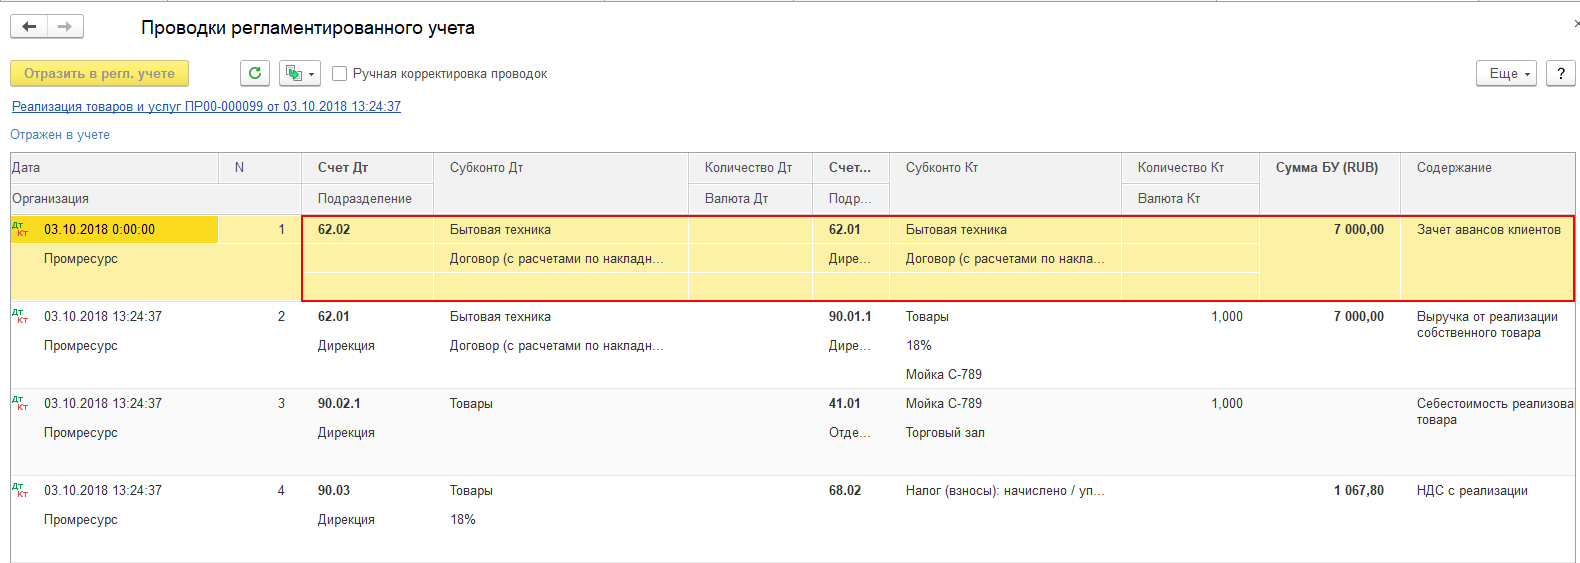The image size is (1580, 563).
Task: Select the 62.02 debit account cell
Action: coord(334,230)
